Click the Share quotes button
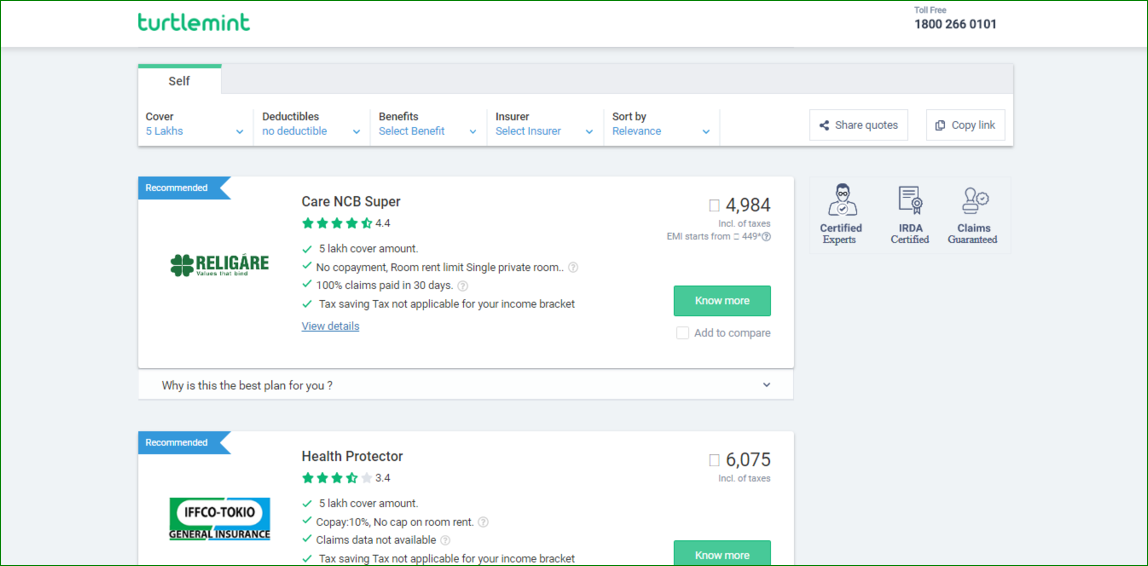This screenshot has width=1148, height=566. [x=858, y=125]
